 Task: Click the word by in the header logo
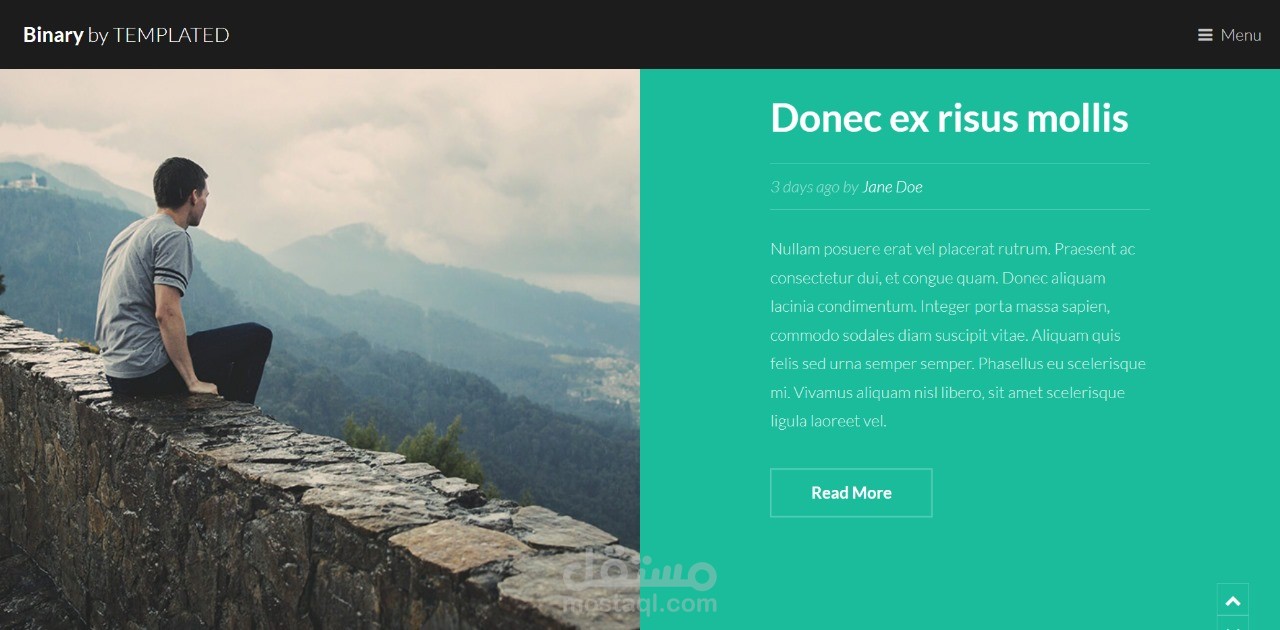[x=98, y=35]
